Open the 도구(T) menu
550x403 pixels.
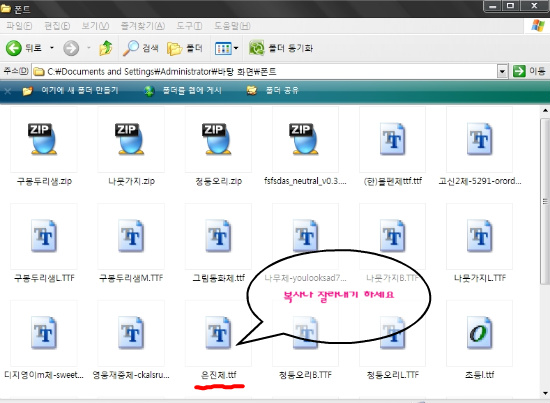(189, 26)
